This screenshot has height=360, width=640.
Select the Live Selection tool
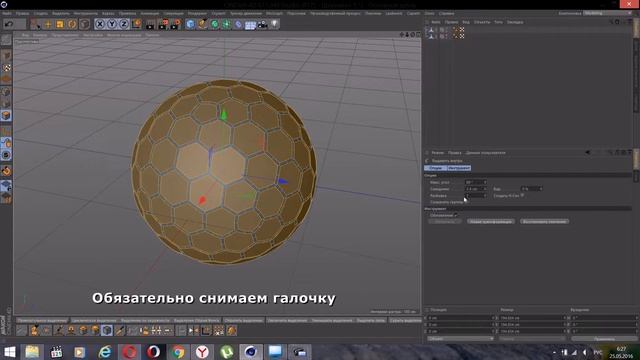[x=36, y=24]
